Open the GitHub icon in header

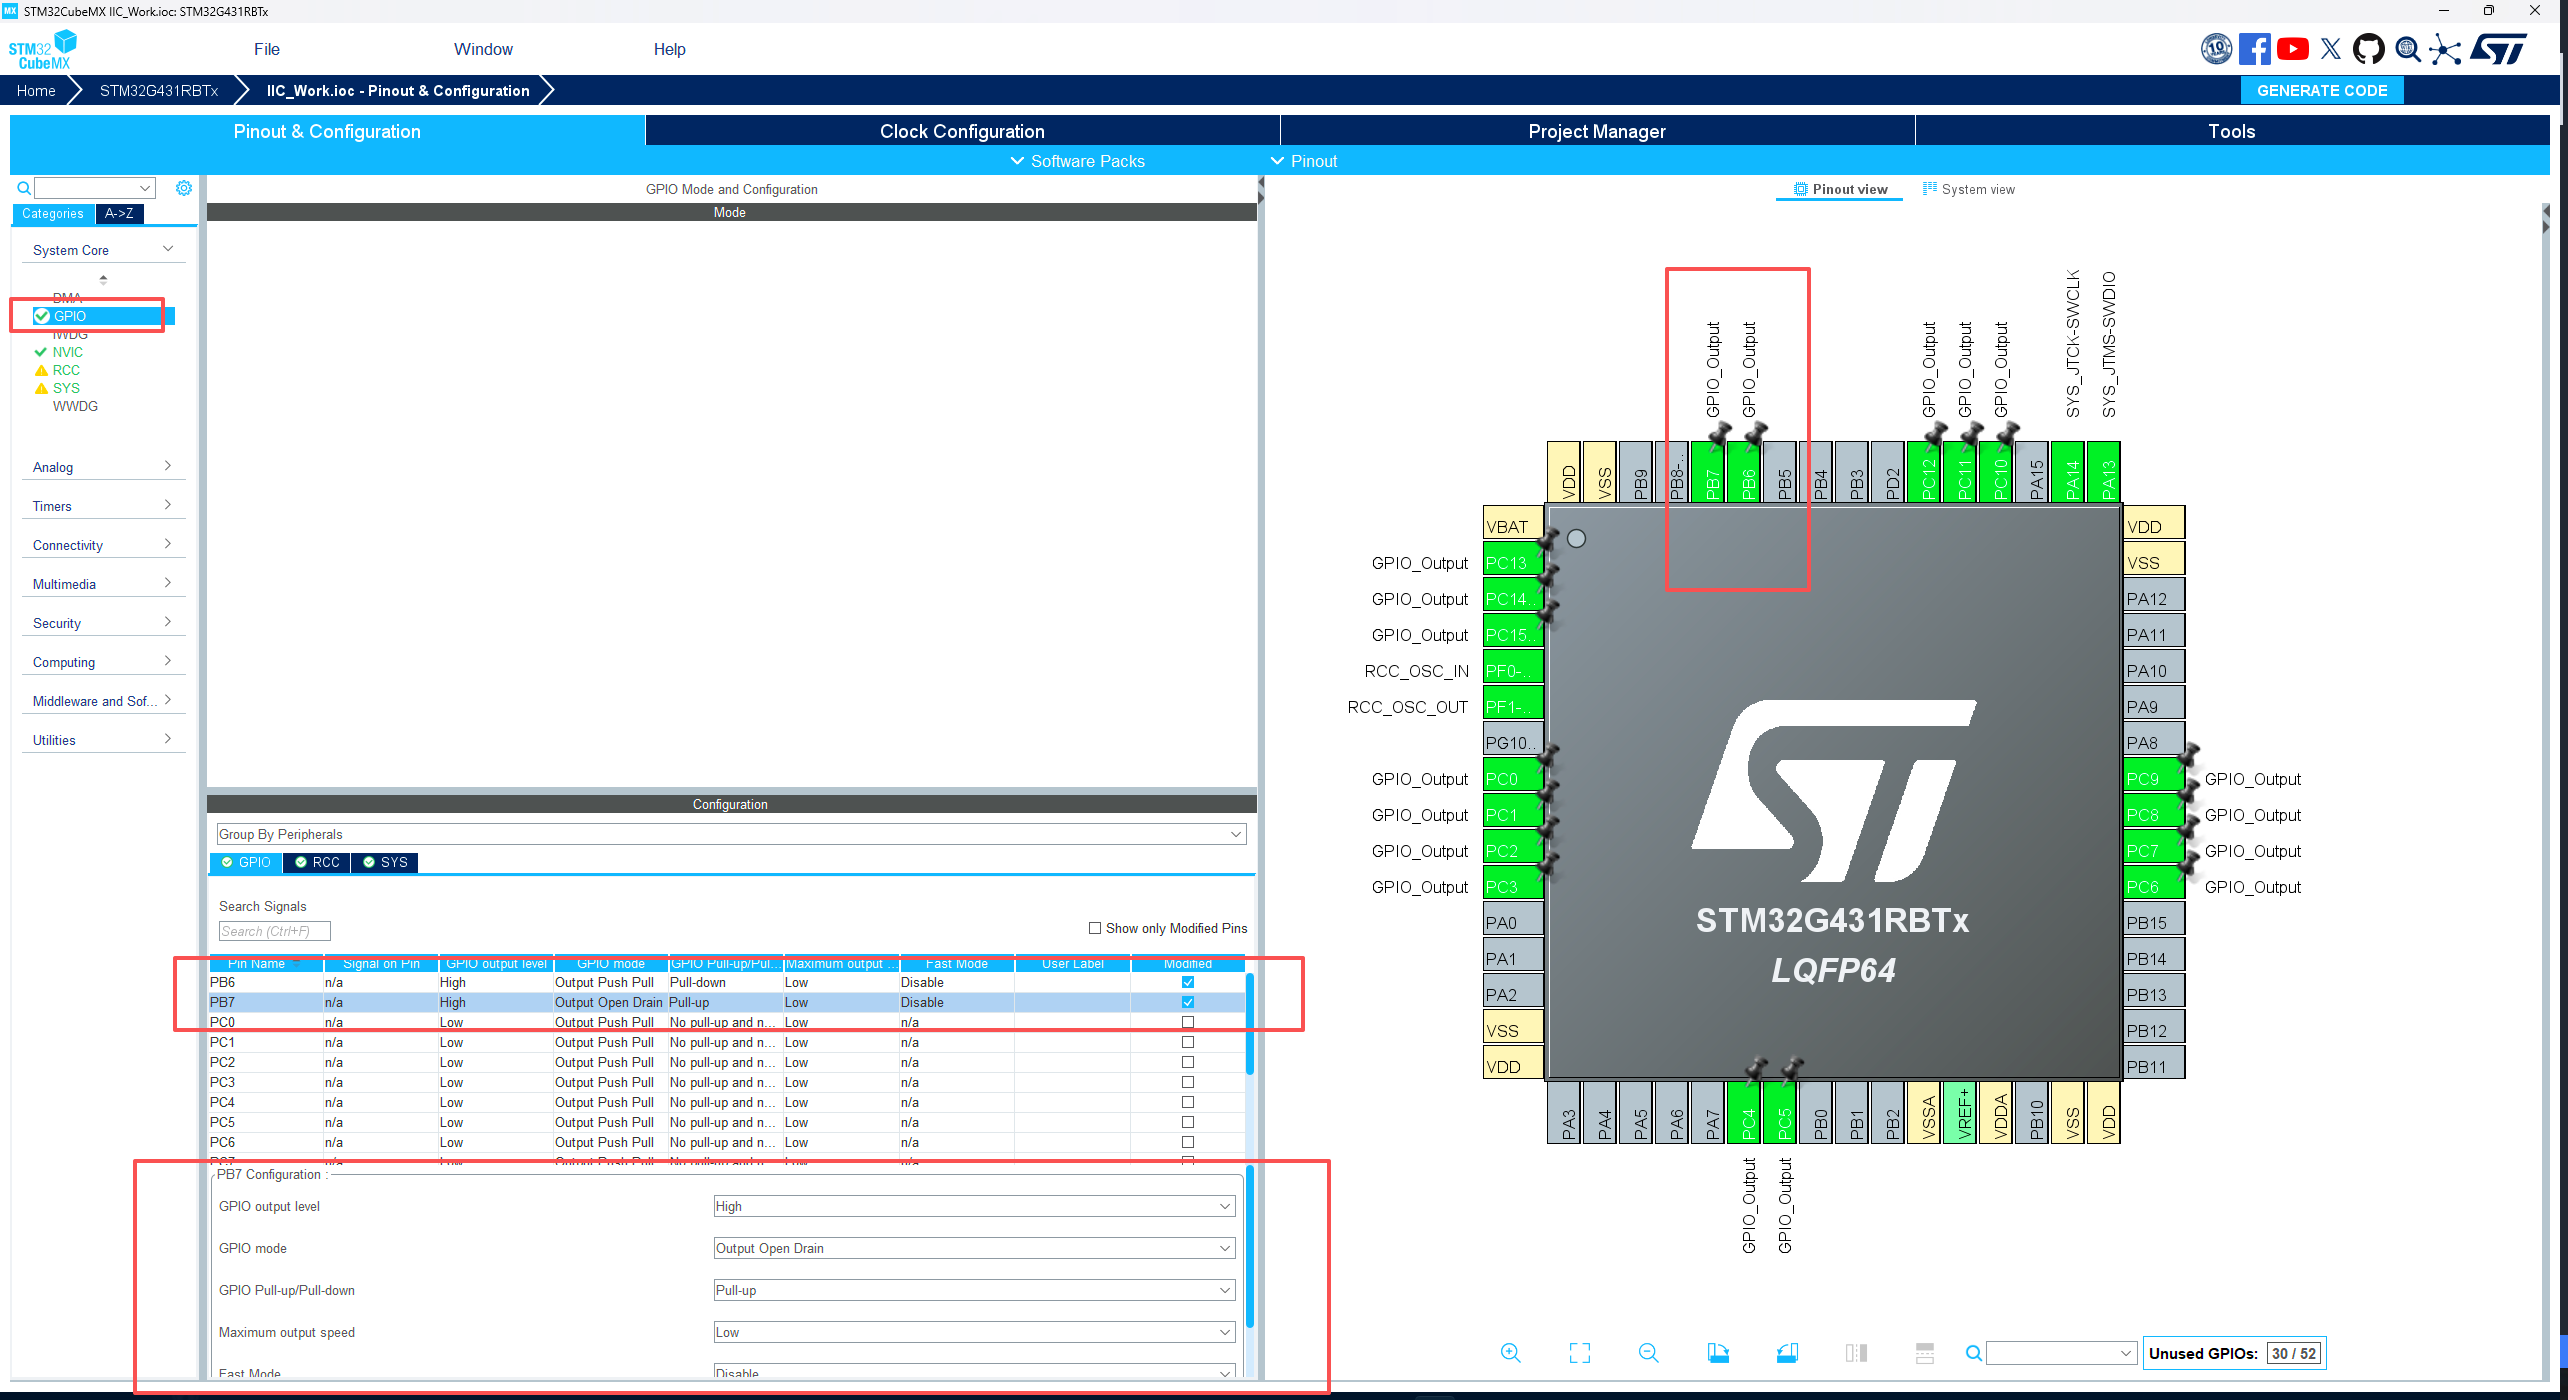pyautogui.click(x=2368, y=49)
